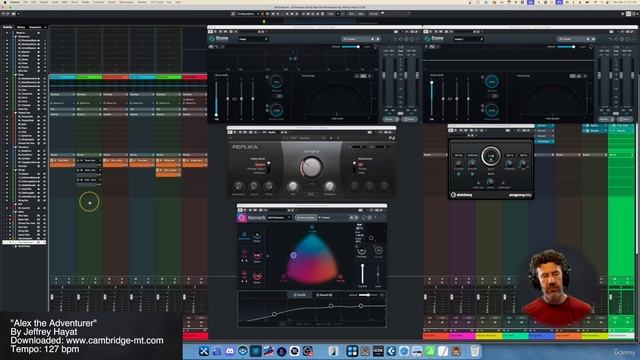Screen dimensions: 640x360
Task: Toggle the top reverb section power in Neoverb
Action: [x=244, y=235]
